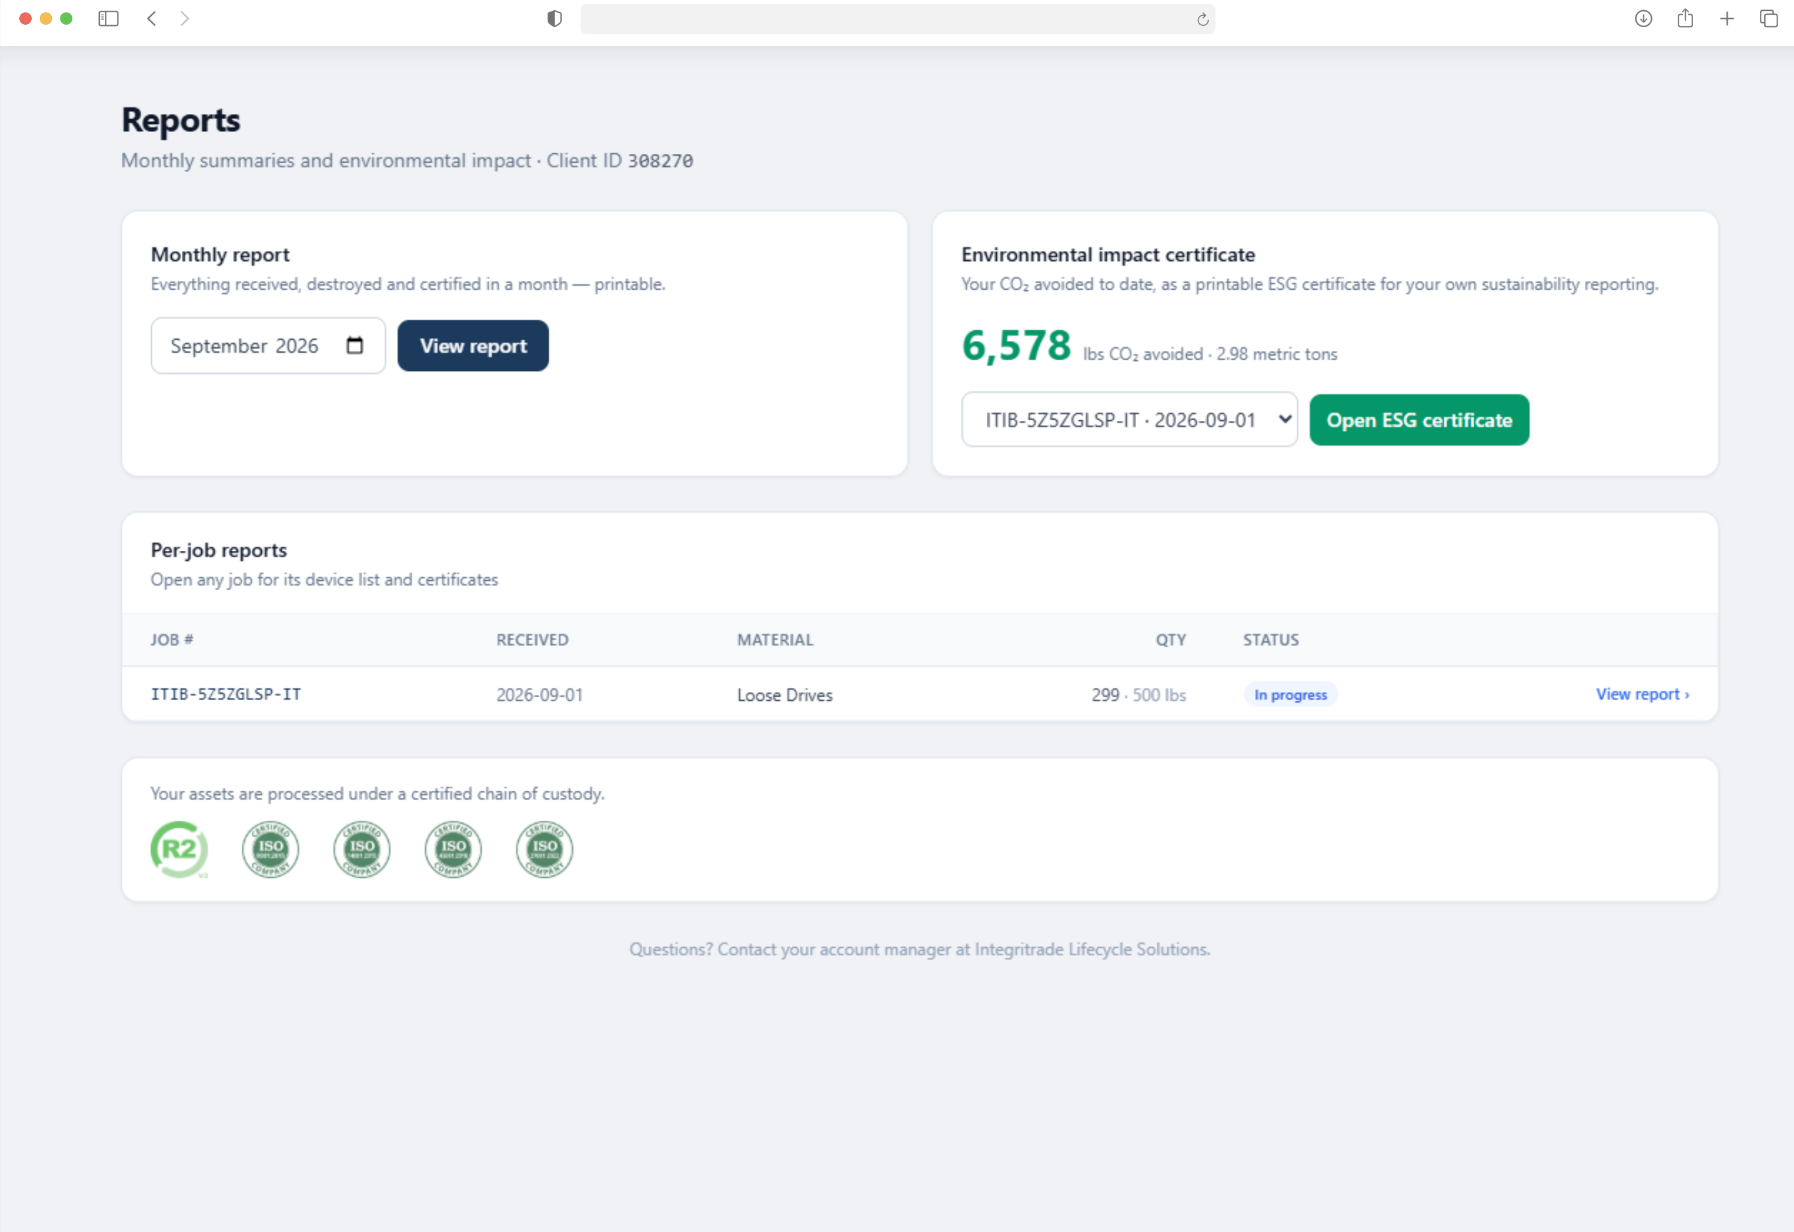
Task: Open a new tab with the plus icon
Action: 1727,18
